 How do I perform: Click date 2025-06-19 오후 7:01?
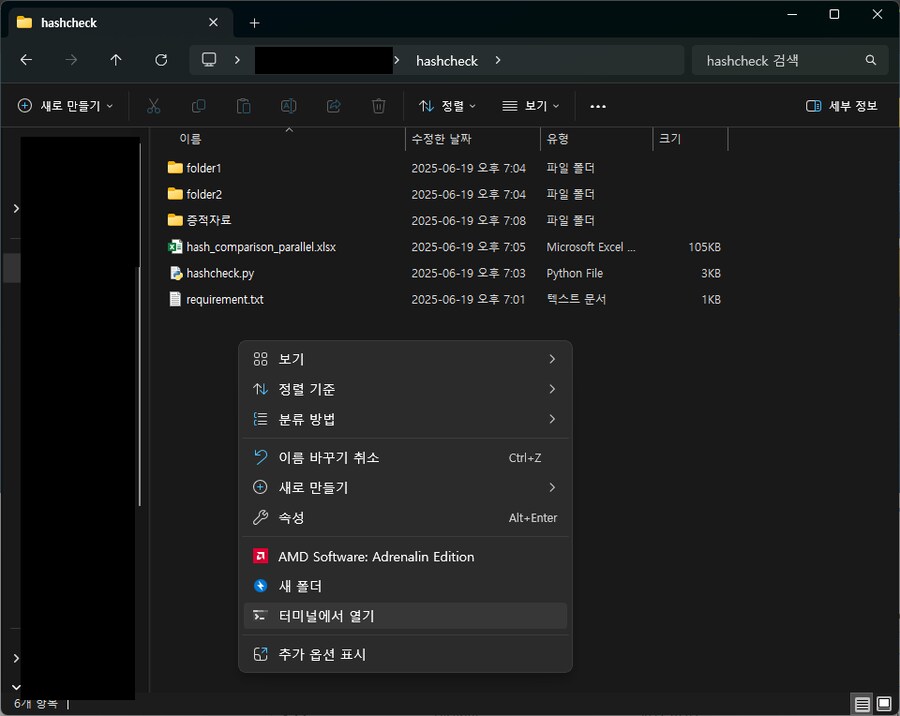coord(468,299)
